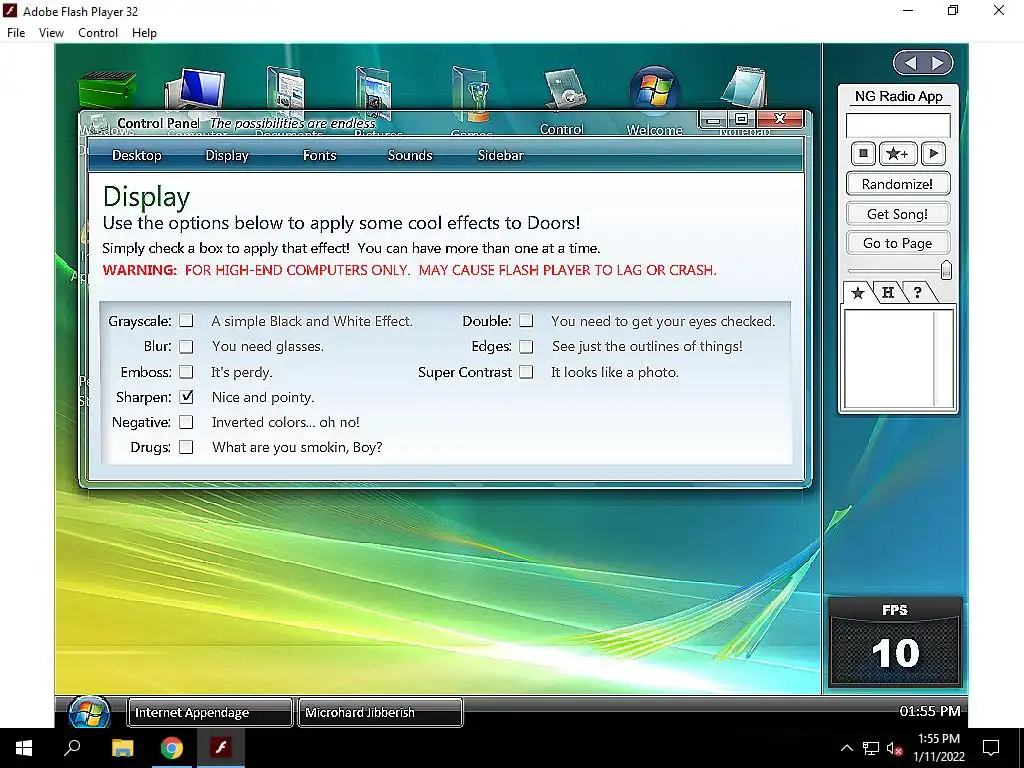This screenshot has width=1024, height=768.
Task: Click the Go to Page button
Action: pyautogui.click(x=898, y=243)
